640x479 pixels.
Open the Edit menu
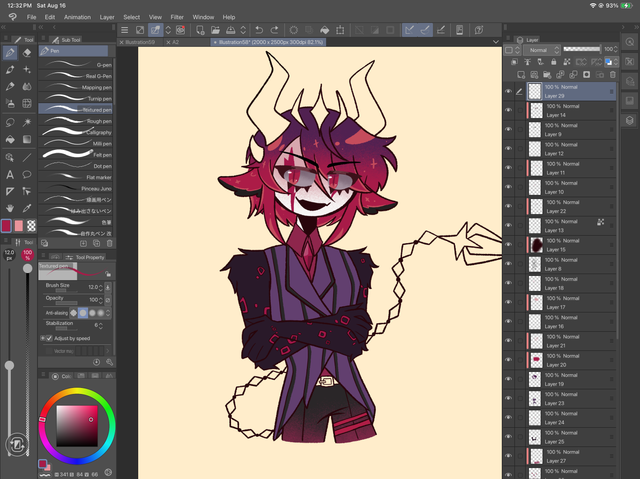[50, 17]
